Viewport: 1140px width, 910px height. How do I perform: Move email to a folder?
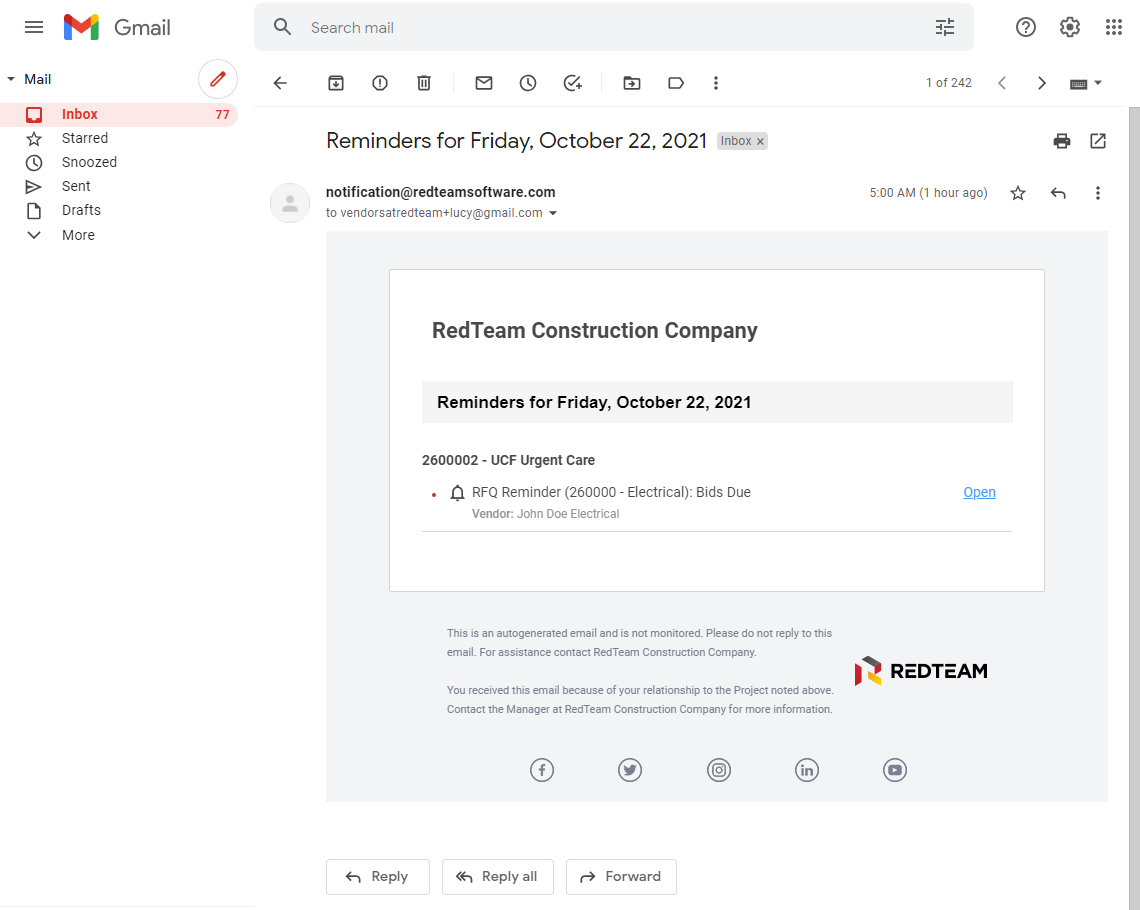coord(632,83)
